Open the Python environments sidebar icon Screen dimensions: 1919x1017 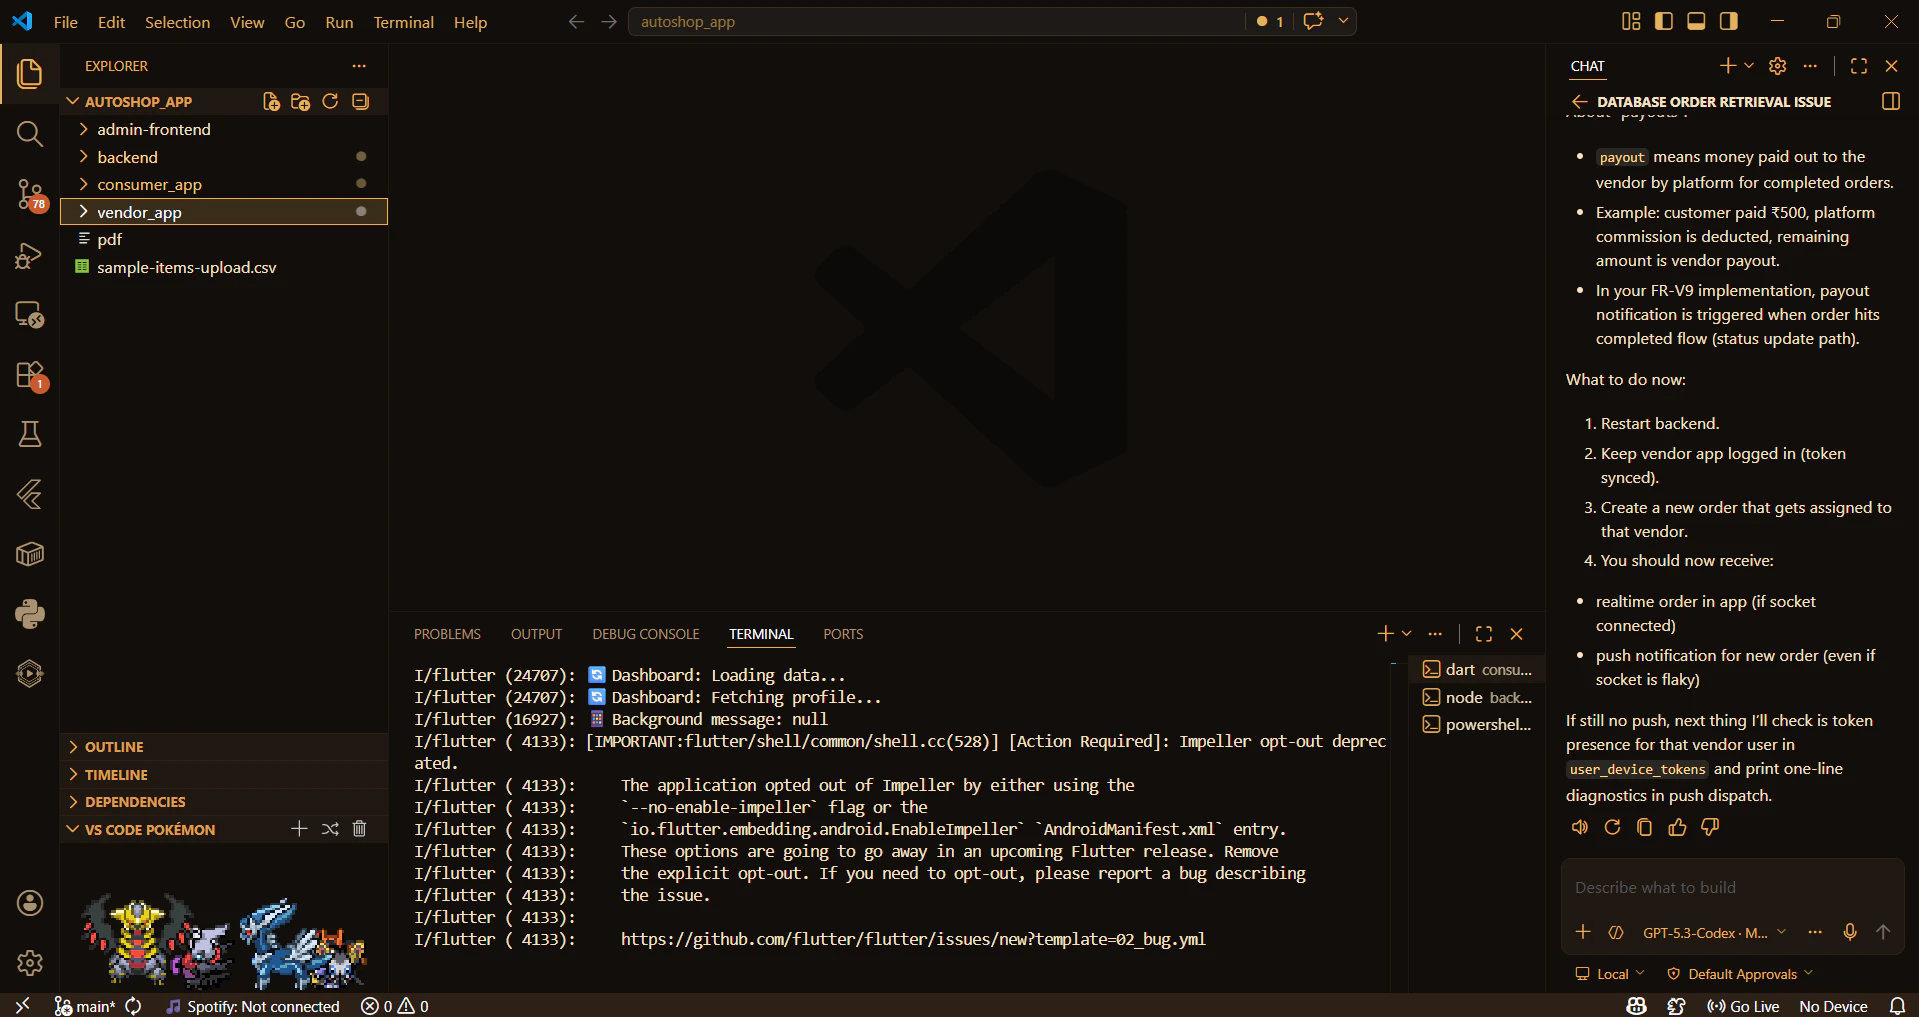coord(30,614)
